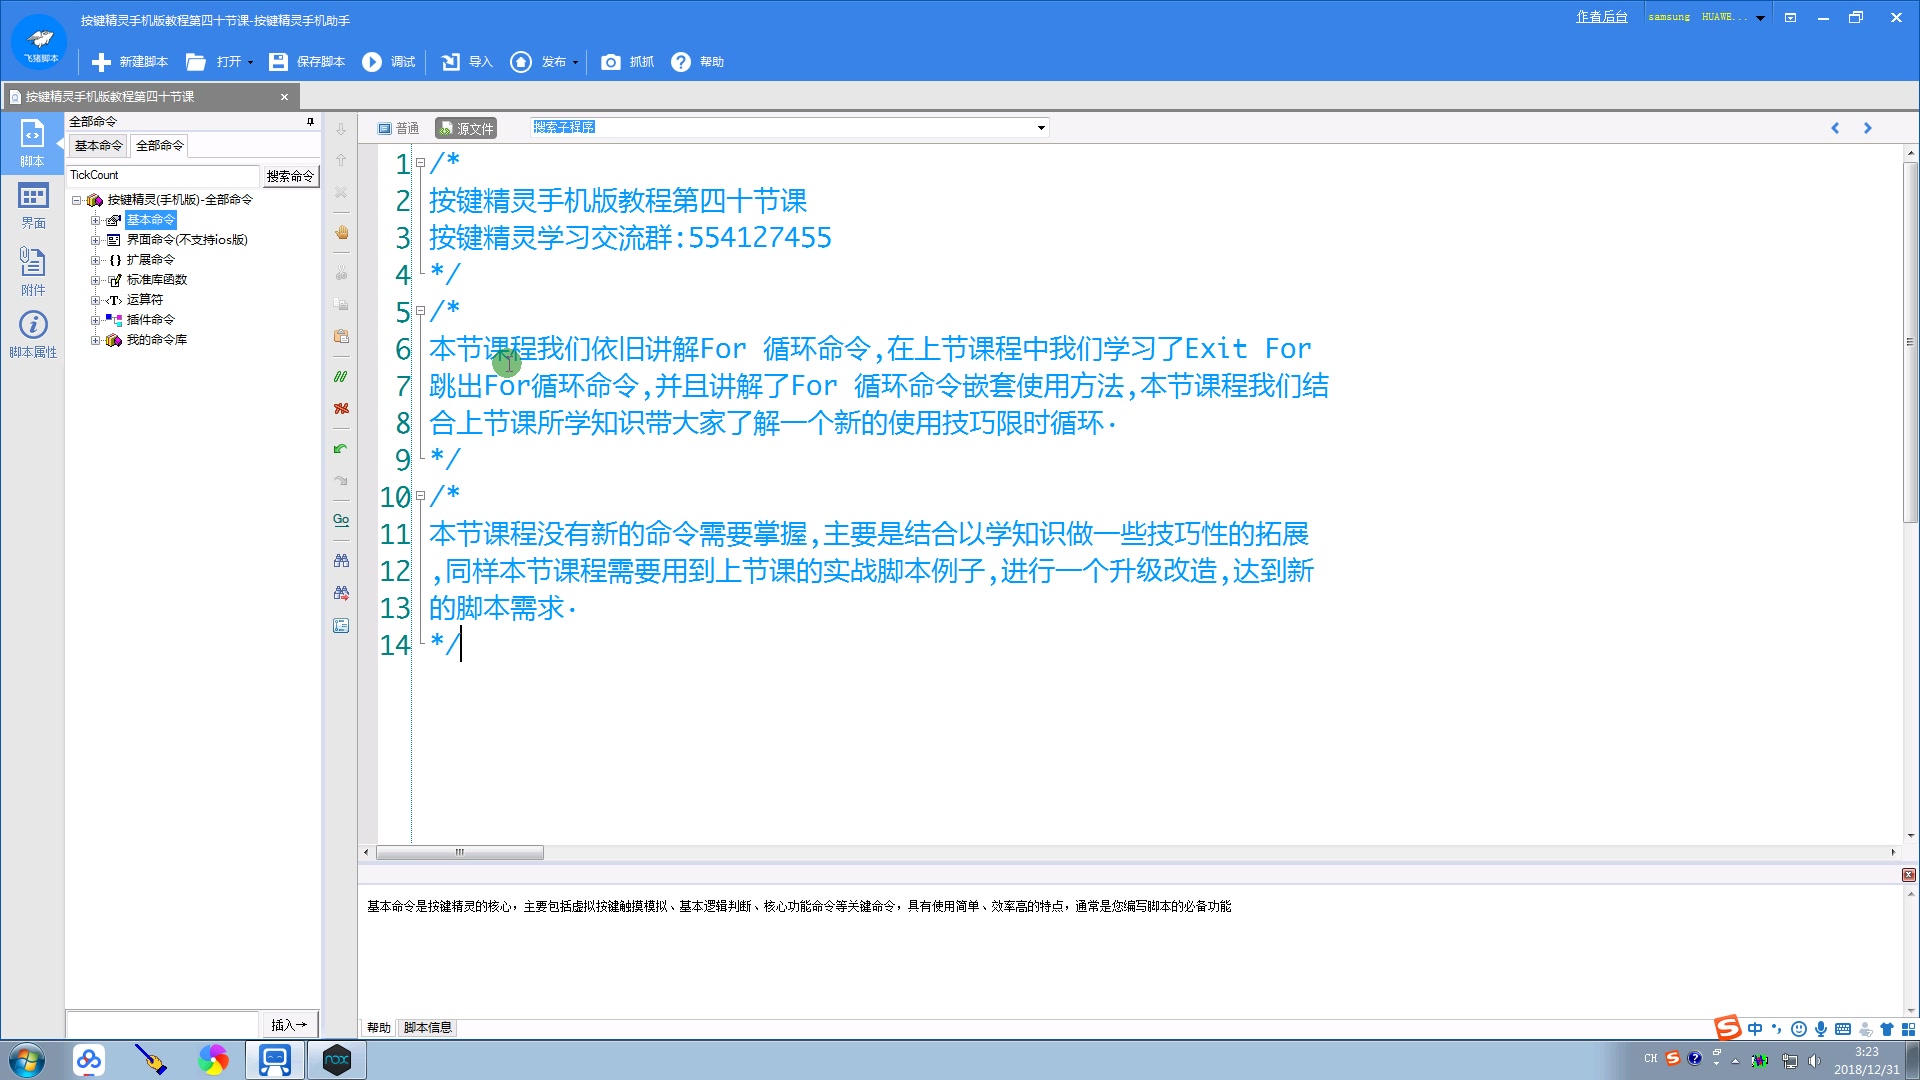Screen dimensions: 1920x1080
Task: Switch to the 界面 sidebar panel
Action: pyautogui.click(x=33, y=207)
